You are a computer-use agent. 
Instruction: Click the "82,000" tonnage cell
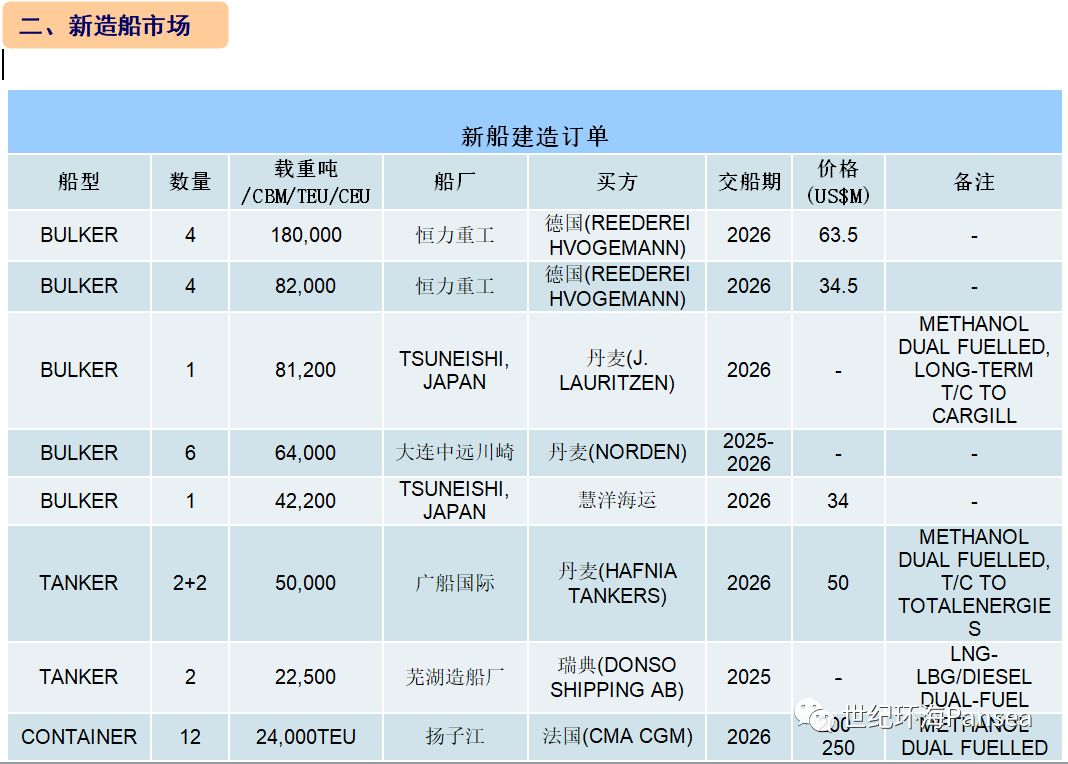click(x=306, y=286)
